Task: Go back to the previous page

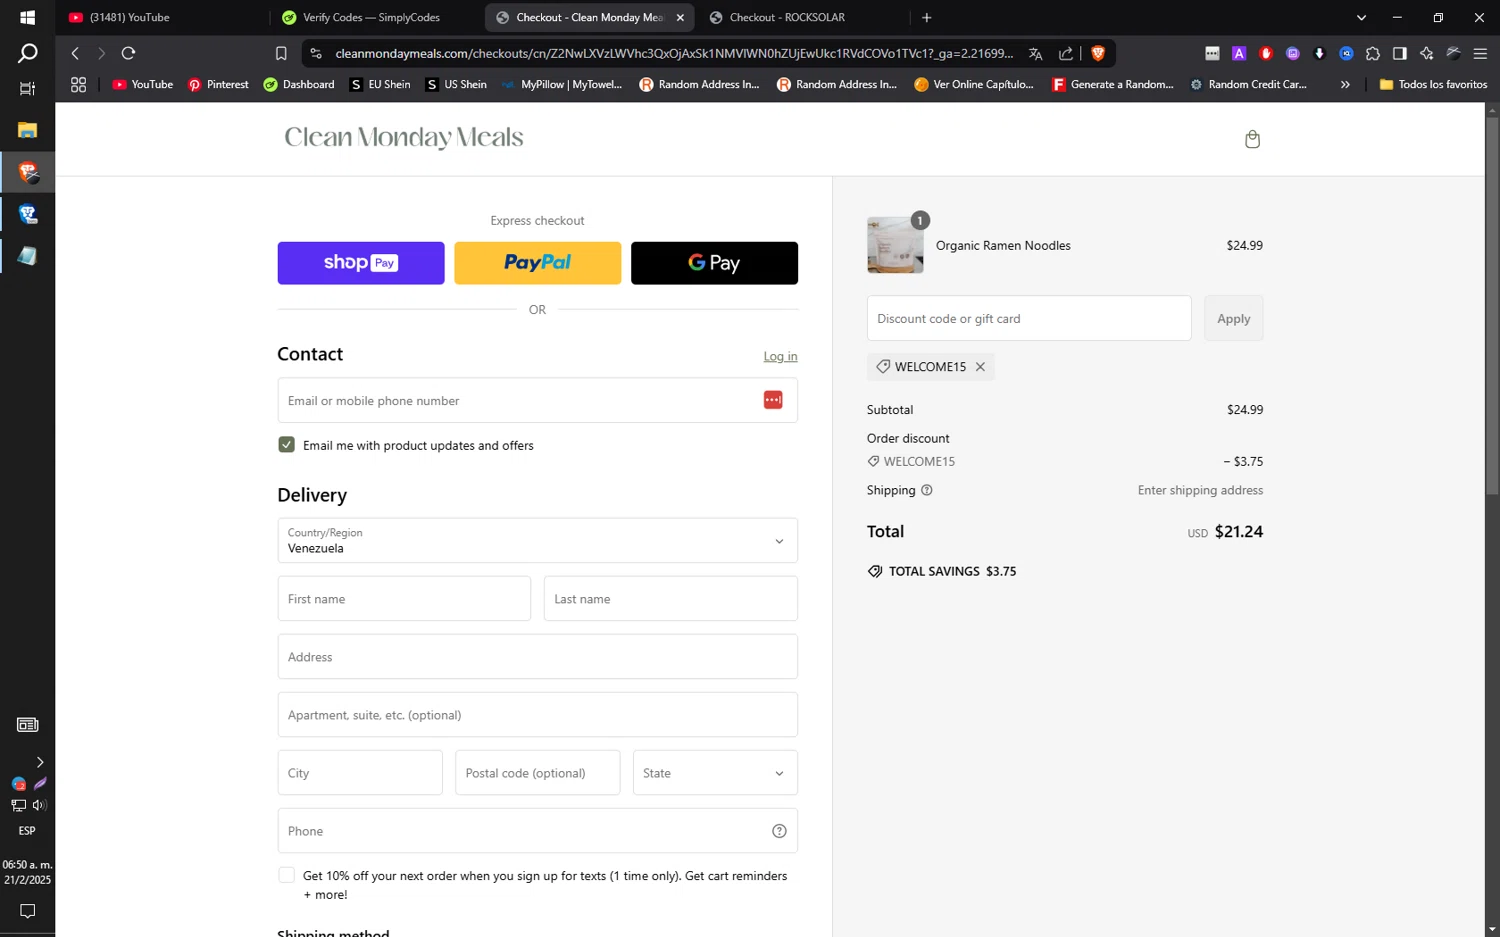Action: click(x=75, y=53)
